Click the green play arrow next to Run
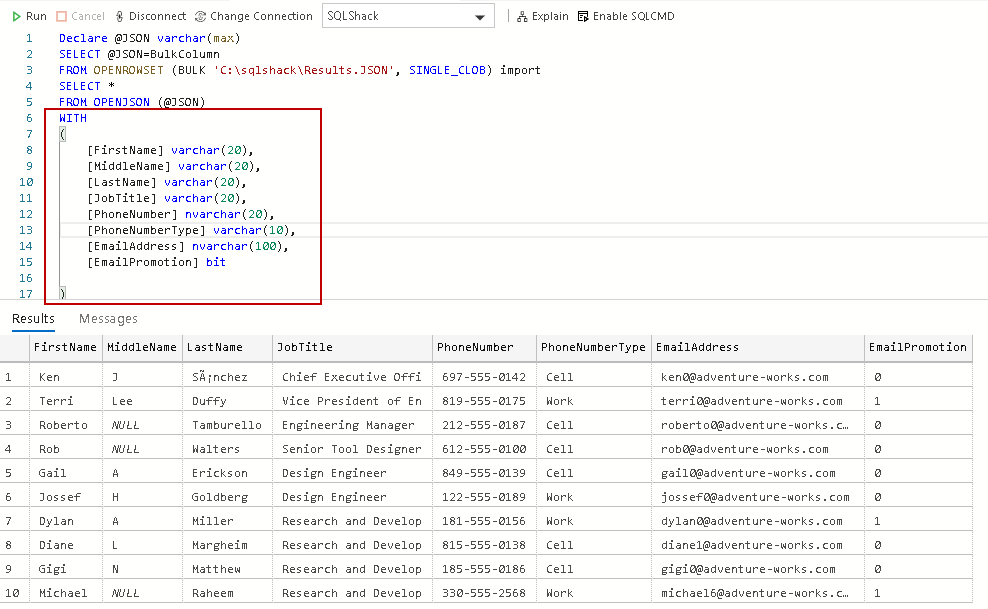988x609 pixels. [15, 15]
